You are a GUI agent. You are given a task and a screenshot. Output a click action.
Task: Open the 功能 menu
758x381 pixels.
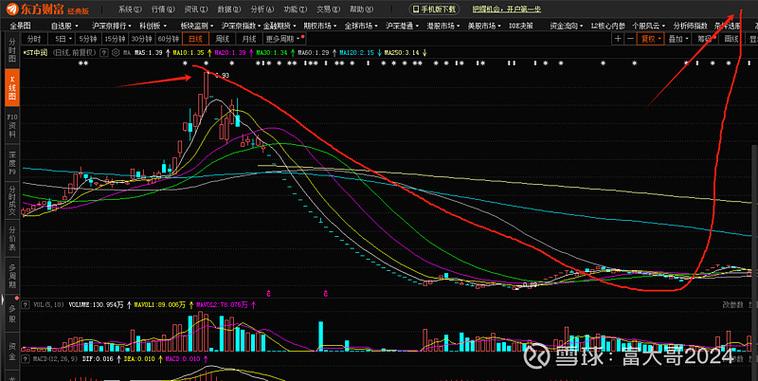pos(295,9)
